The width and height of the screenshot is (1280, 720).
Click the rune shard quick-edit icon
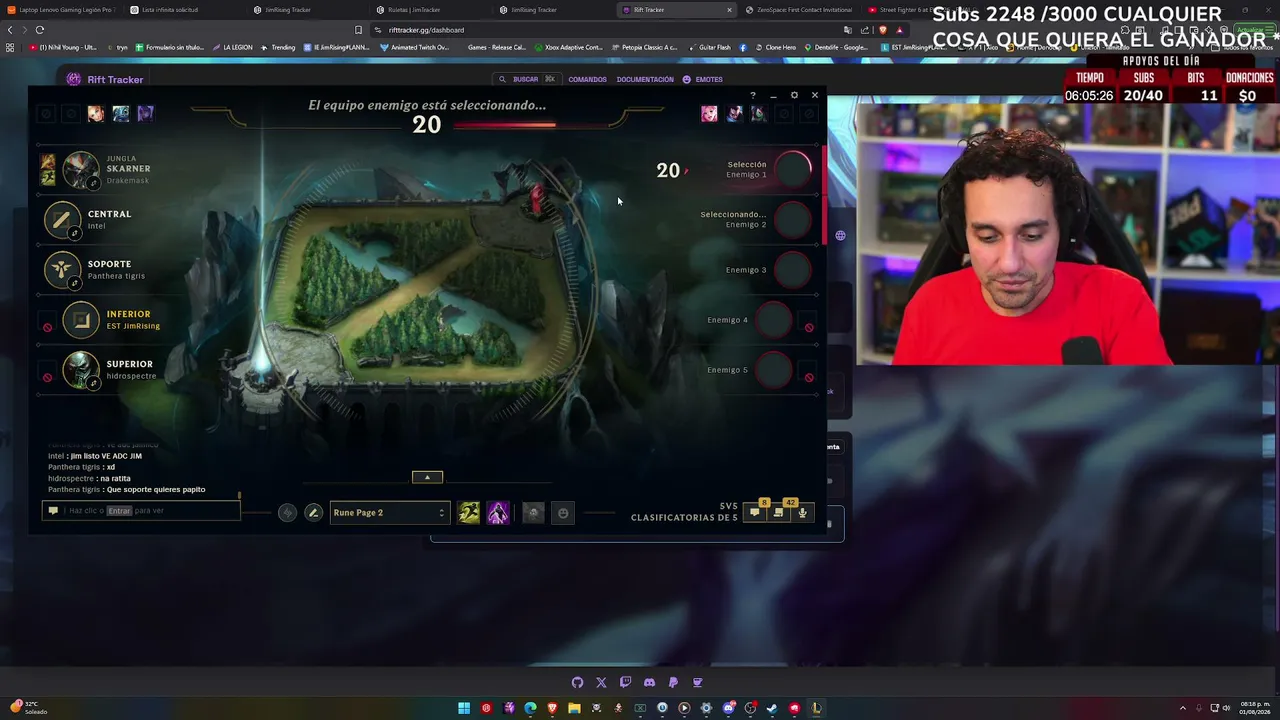[287, 513]
